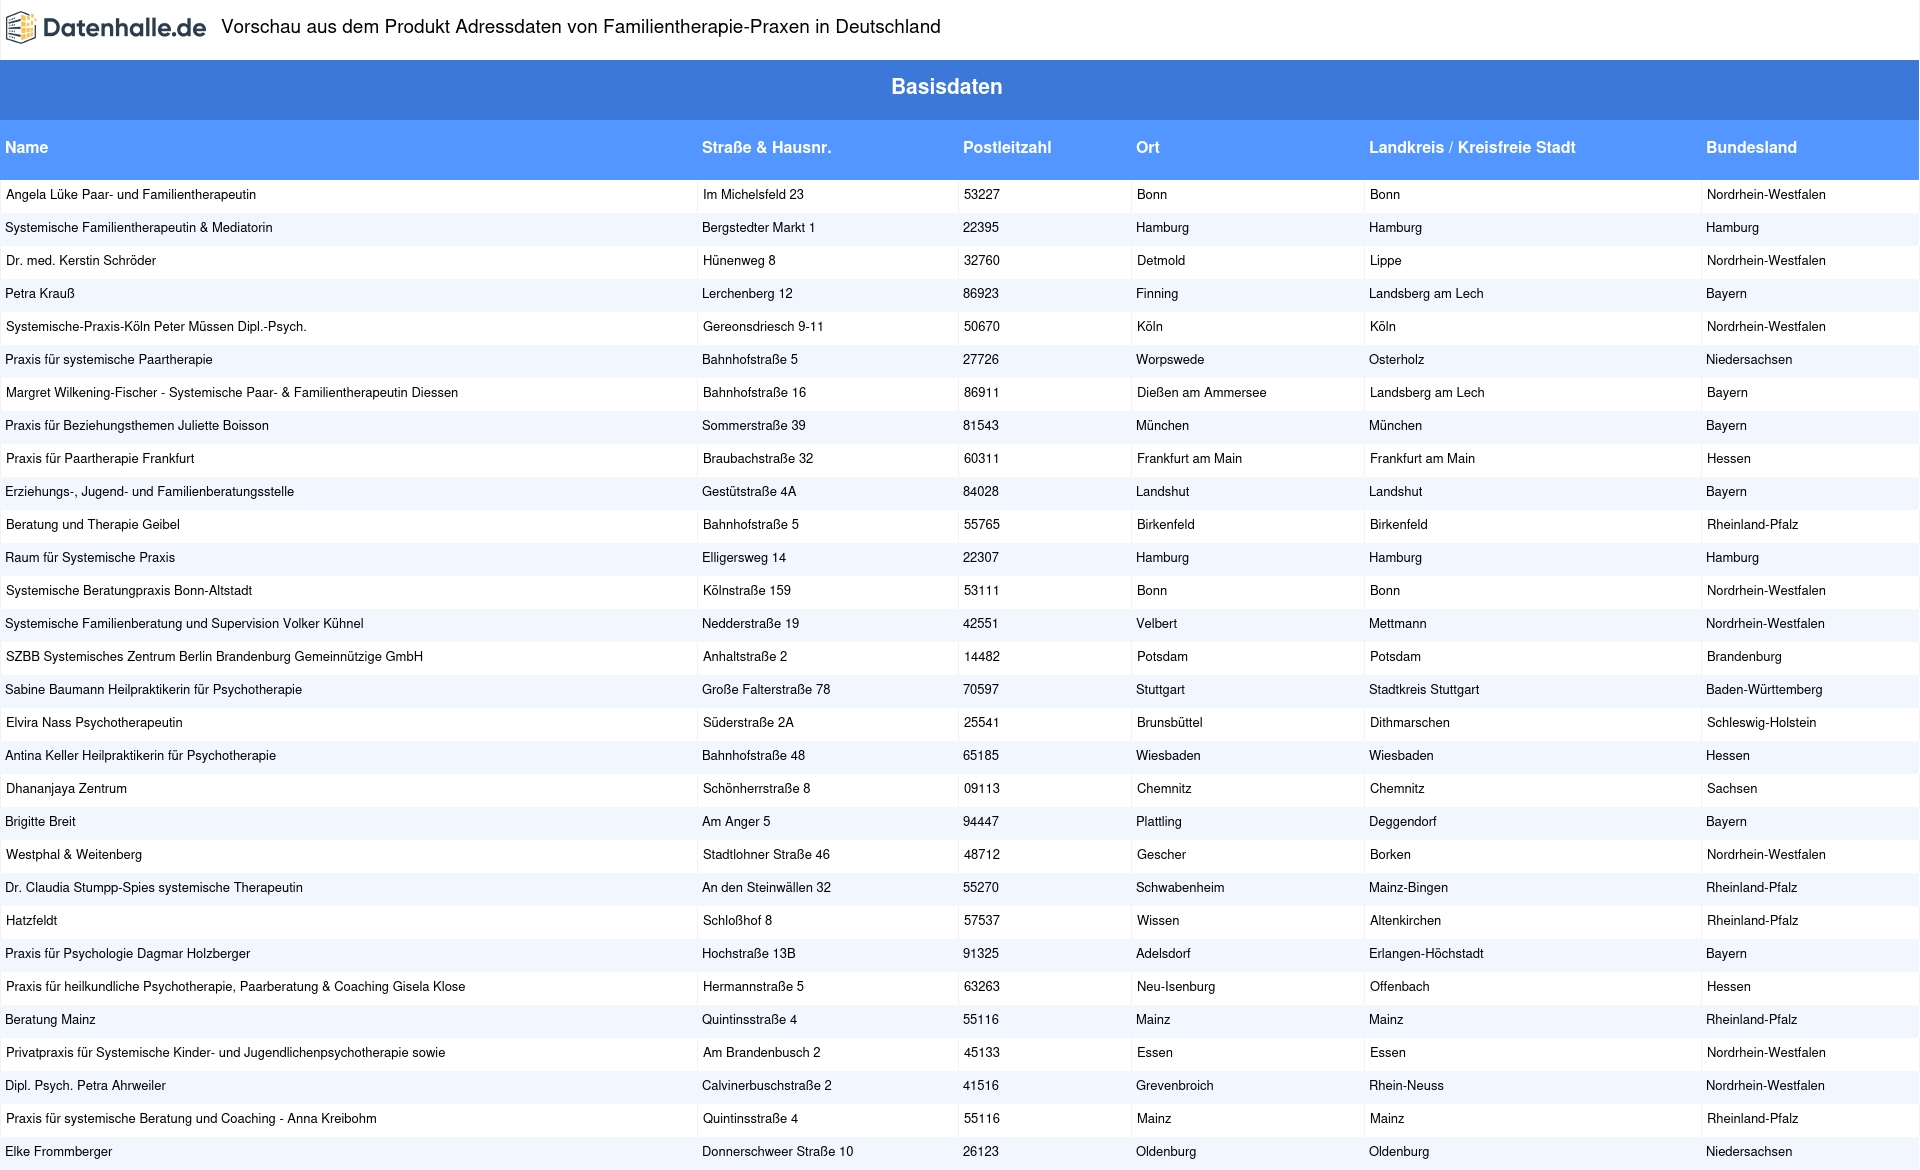Screen dimensions: 1920x1170
Task: Select street cell Calvinerbuschstraße 2
Action: 766,1086
